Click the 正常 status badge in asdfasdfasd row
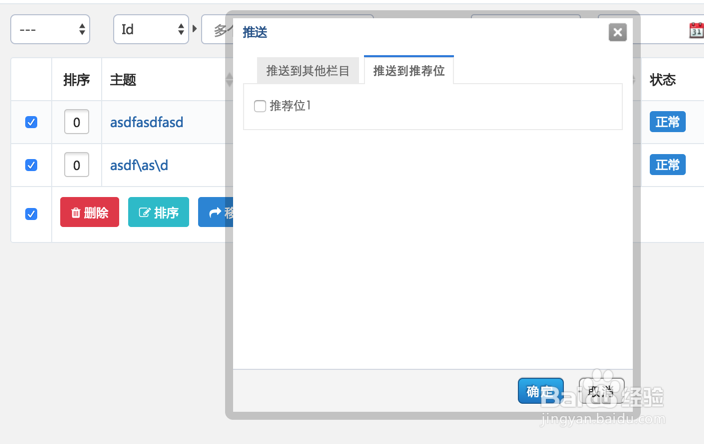The image size is (704, 444). pyautogui.click(x=667, y=122)
